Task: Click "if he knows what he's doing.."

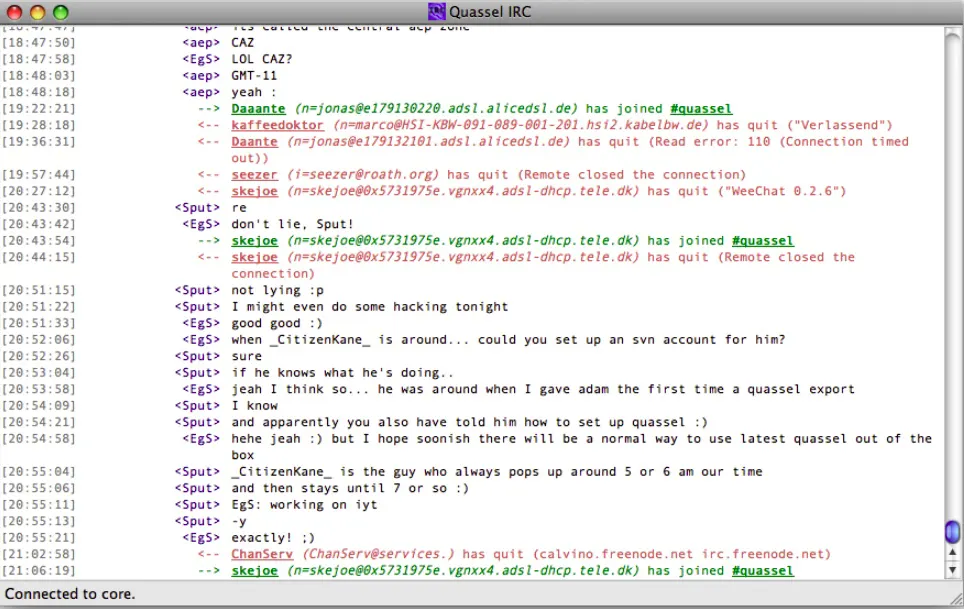Action: pos(342,373)
